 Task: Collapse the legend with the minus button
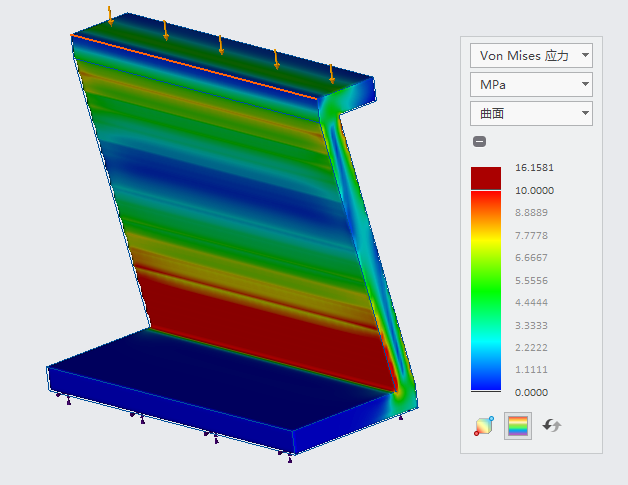click(x=479, y=142)
